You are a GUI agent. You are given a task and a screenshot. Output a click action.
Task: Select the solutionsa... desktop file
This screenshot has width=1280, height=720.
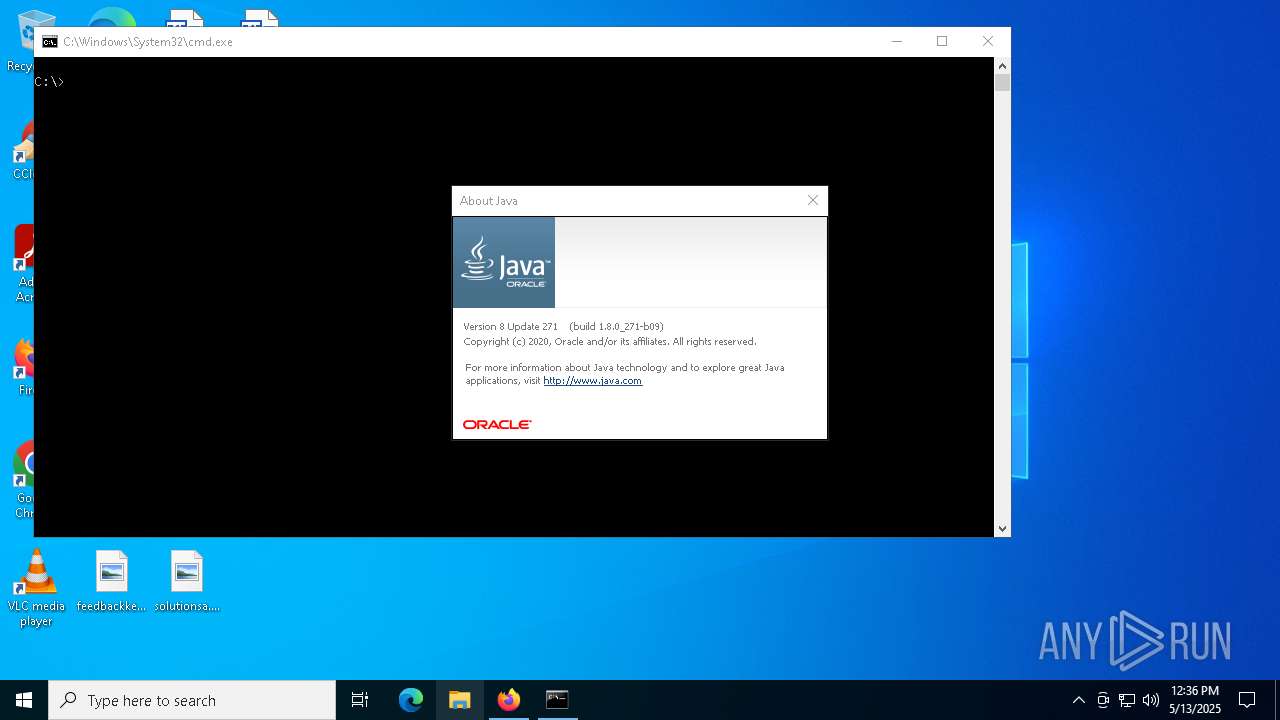(x=187, y=581)
